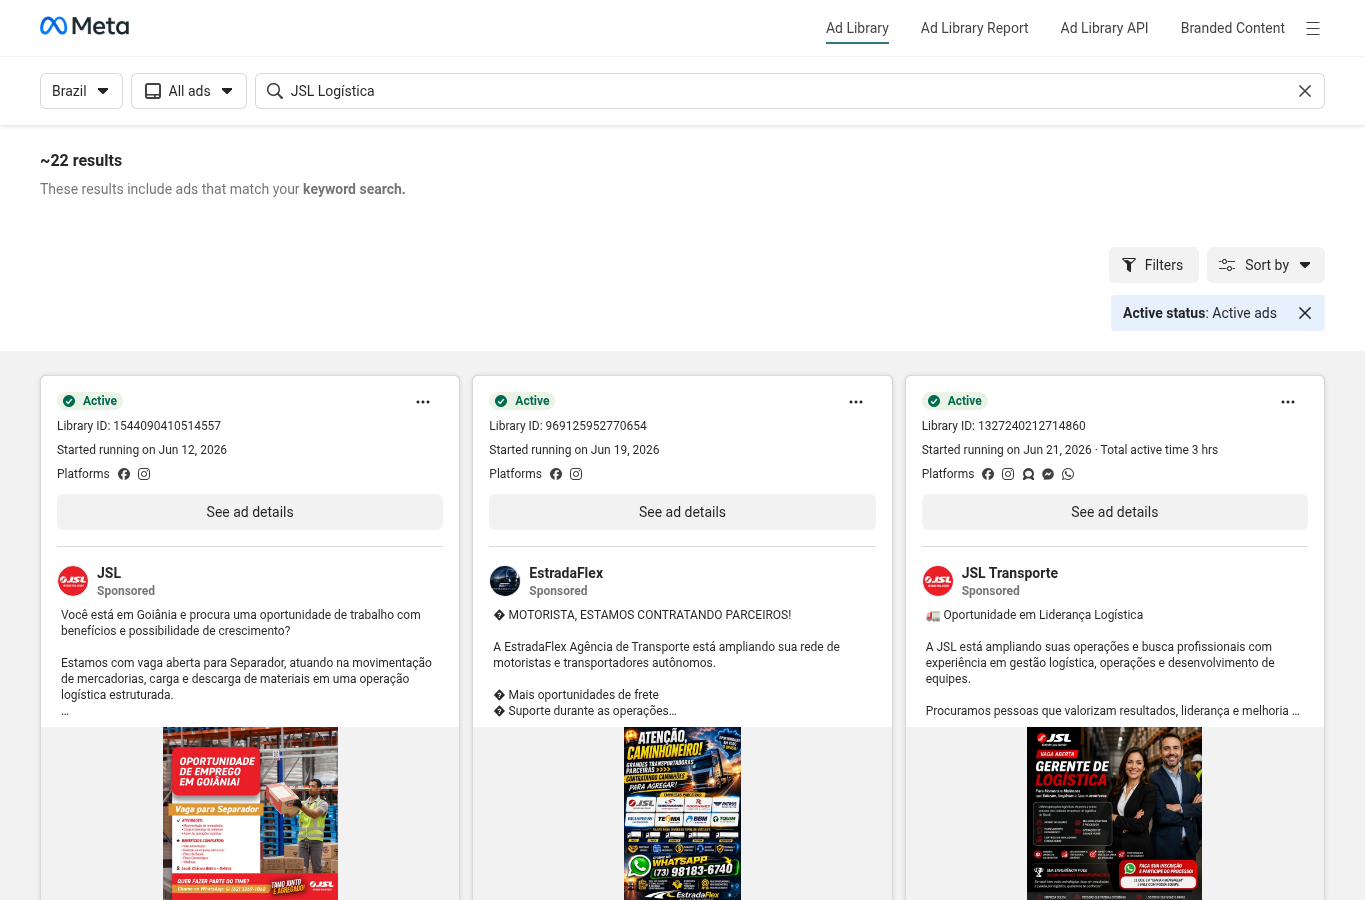Click 'Oportunidade em Liderança Logística' text
The image size is (1365, 900).
pyautogui.click(x=1043, y=615)
